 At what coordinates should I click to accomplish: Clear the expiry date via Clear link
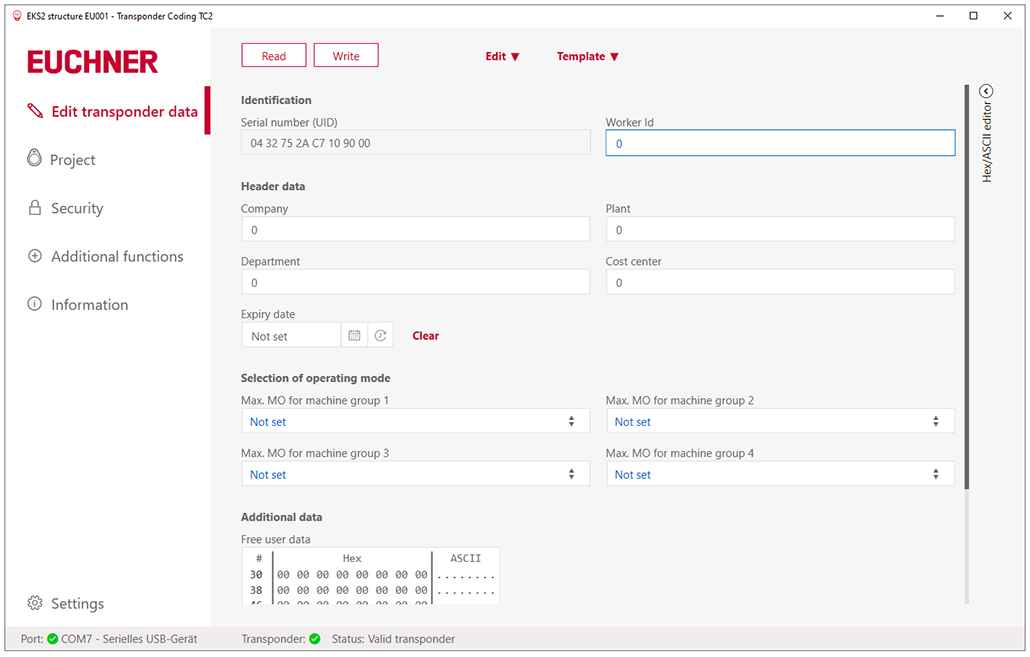[x=425, y=336]
